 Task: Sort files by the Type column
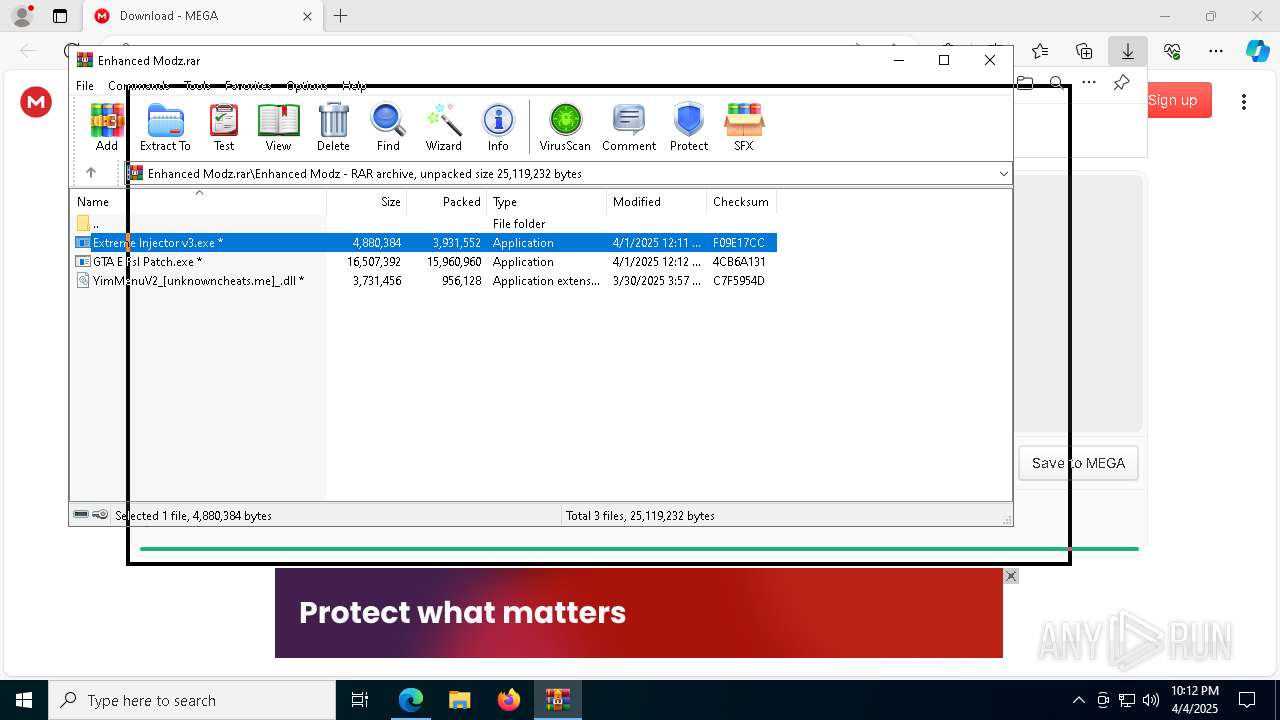click(x=547, y=202)
